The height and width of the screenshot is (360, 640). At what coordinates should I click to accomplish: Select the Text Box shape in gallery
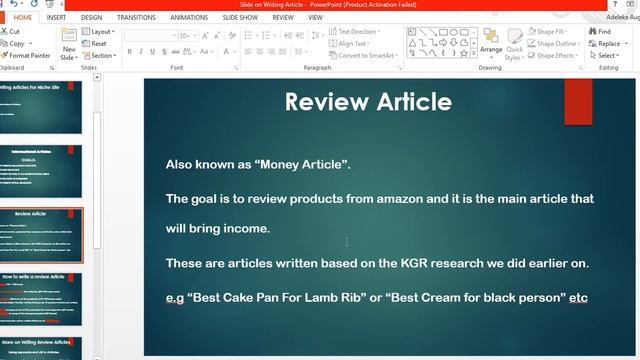[412, 32]
